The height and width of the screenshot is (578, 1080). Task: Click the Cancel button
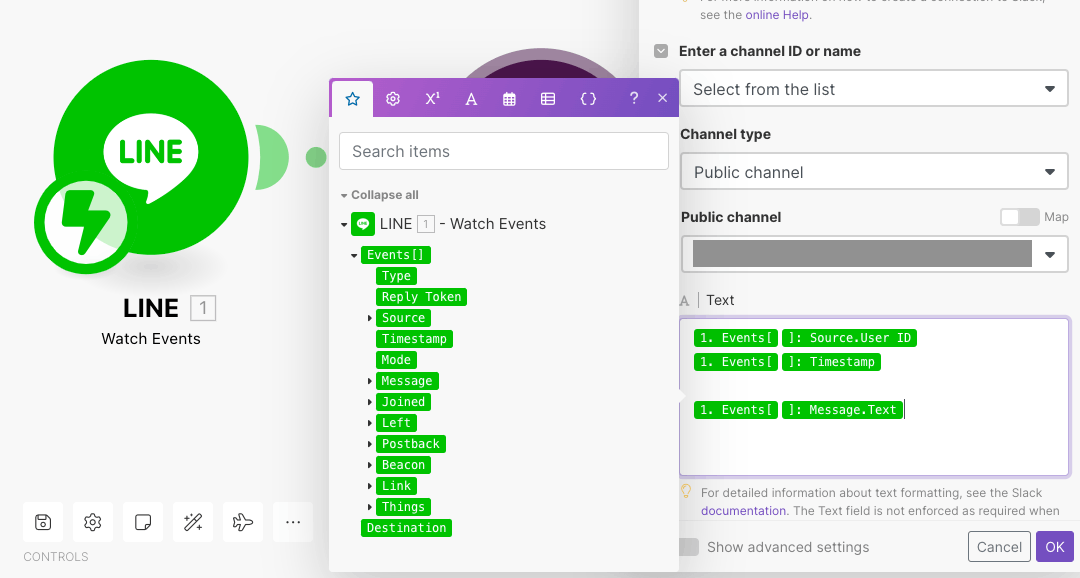[999, 547]
